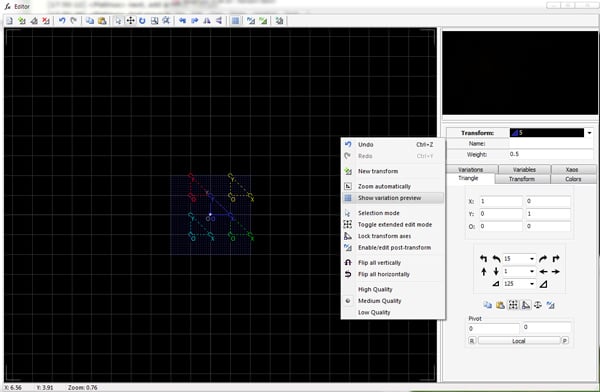Click the flip vertical toolbar icon
This screenshot has height=392, width=600.
coord(219,21)
